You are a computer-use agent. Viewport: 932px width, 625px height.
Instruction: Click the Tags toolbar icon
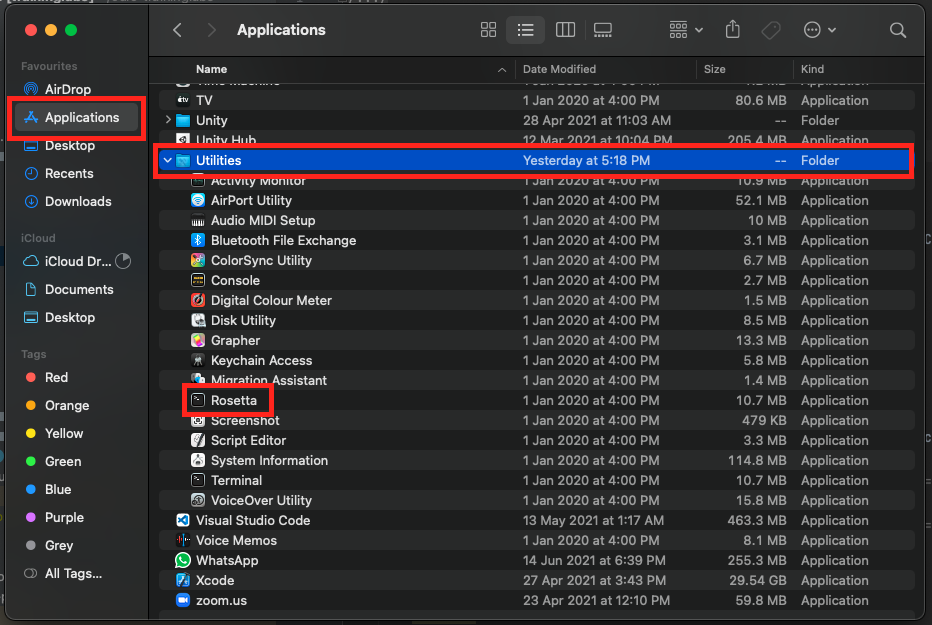click(x=771, y=30)
